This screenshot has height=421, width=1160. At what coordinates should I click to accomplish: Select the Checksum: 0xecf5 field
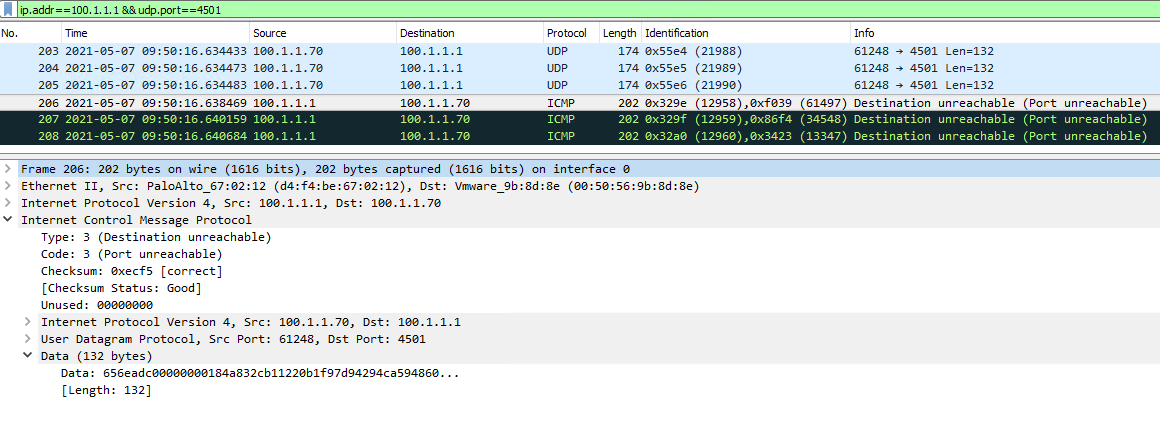(132, 272)
